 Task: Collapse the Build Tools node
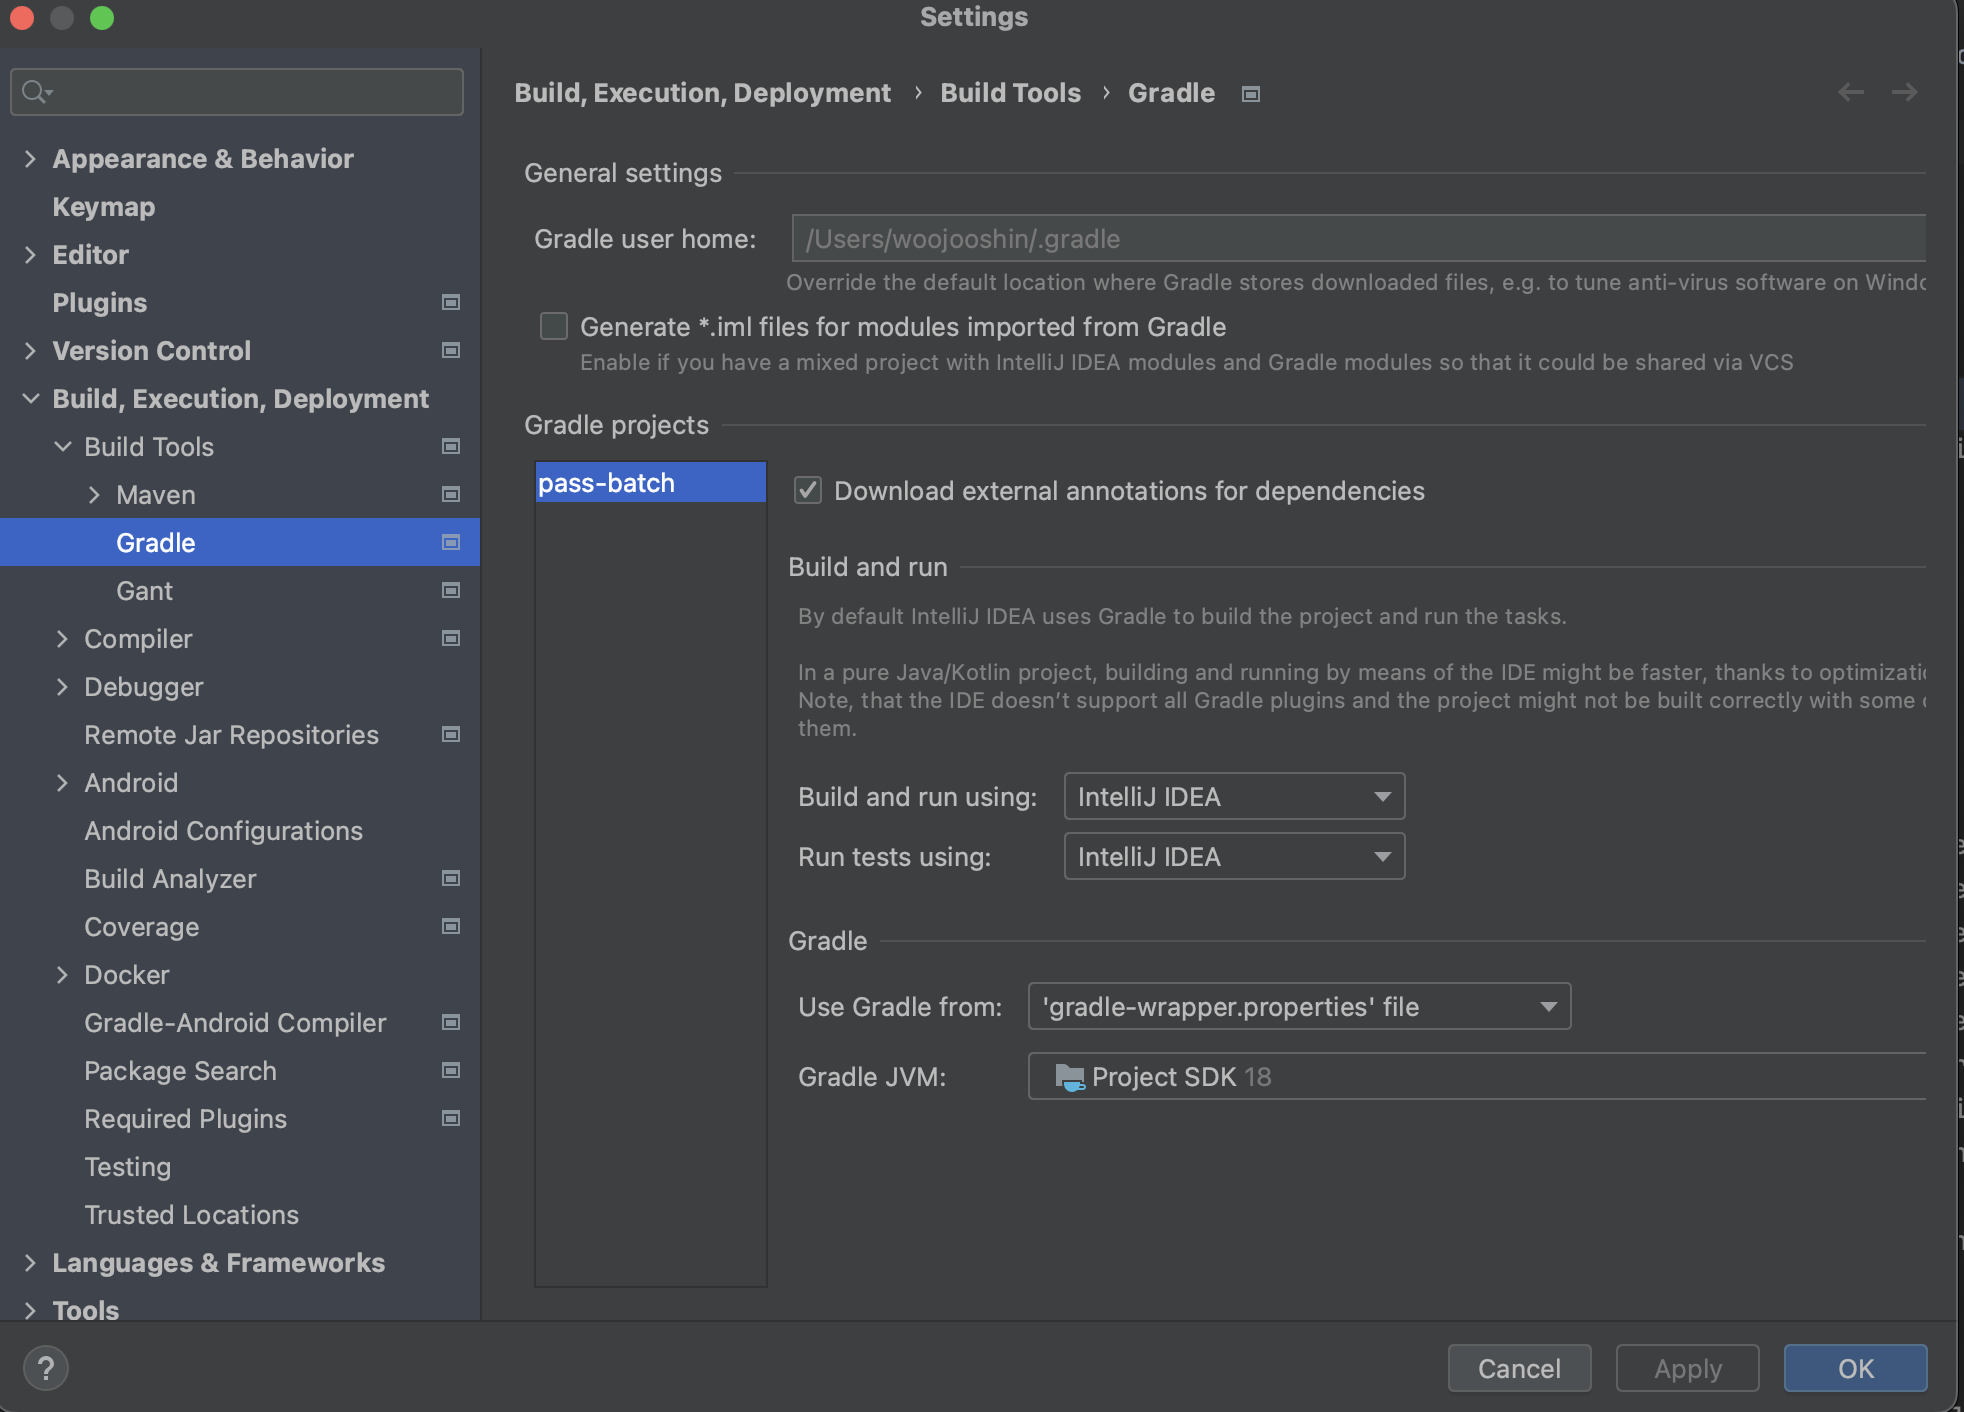point(62,447)
